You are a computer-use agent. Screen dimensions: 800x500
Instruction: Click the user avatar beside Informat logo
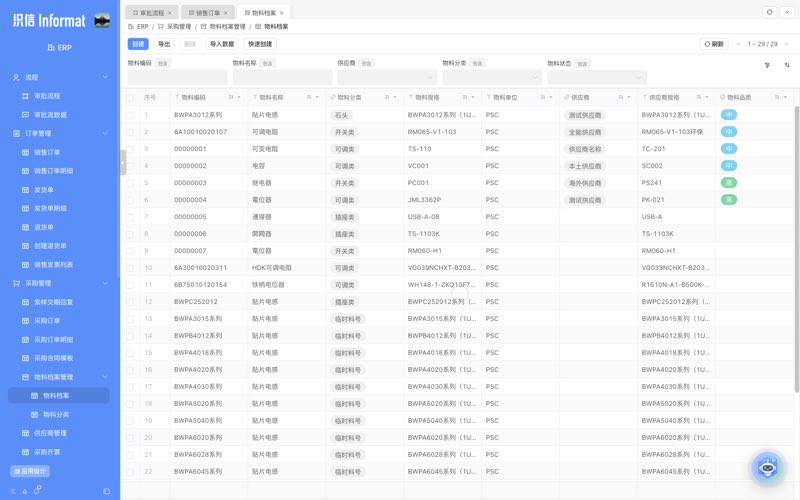(x=102, y=20)
